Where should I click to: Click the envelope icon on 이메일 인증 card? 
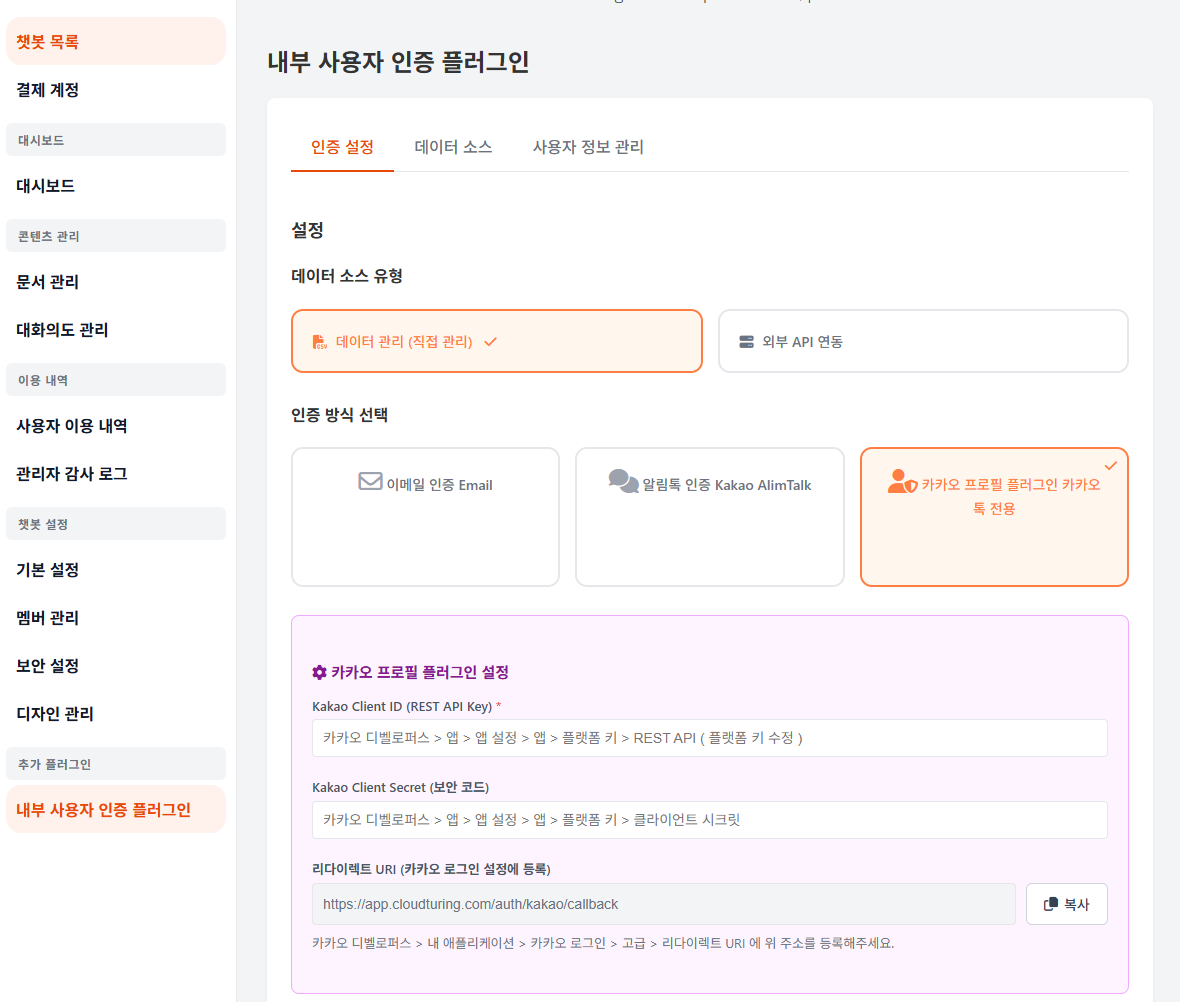click(x=370, y=484)
